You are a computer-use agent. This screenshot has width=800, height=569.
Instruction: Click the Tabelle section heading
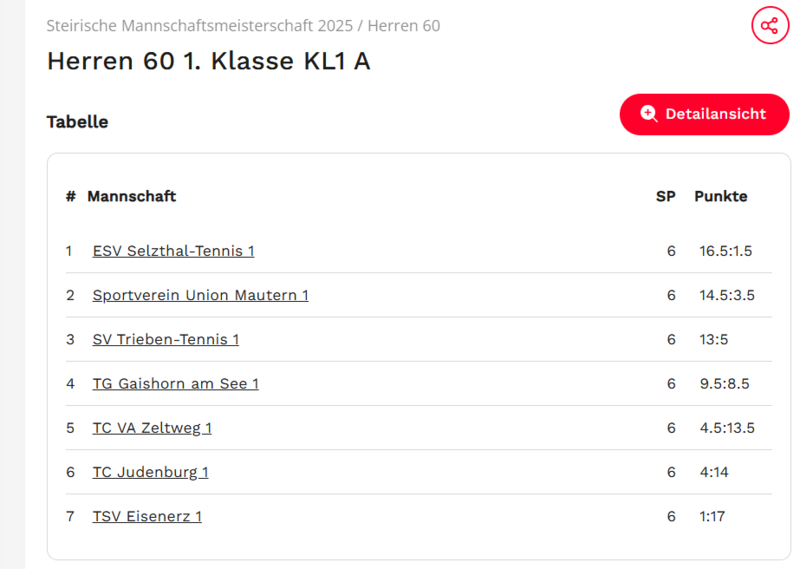[x=77, y=122]
